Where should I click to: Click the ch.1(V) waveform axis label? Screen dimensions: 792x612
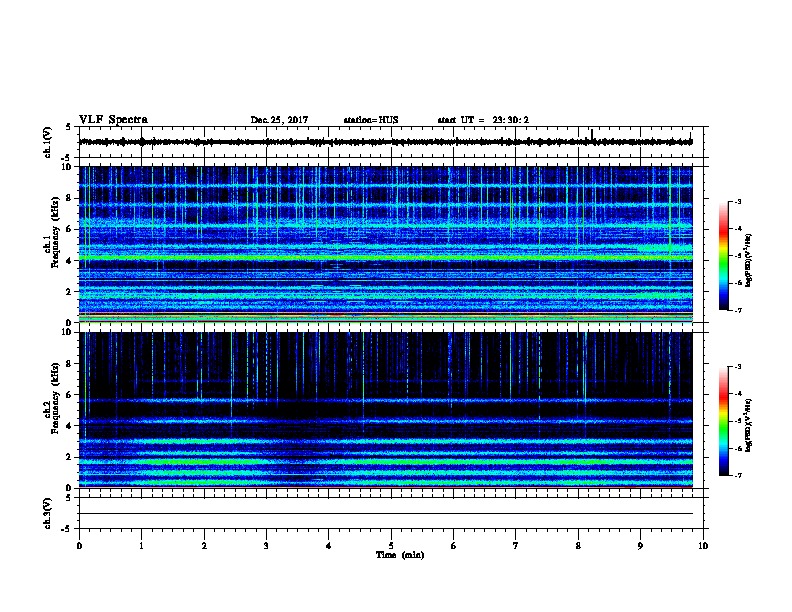tap(48, 142)
